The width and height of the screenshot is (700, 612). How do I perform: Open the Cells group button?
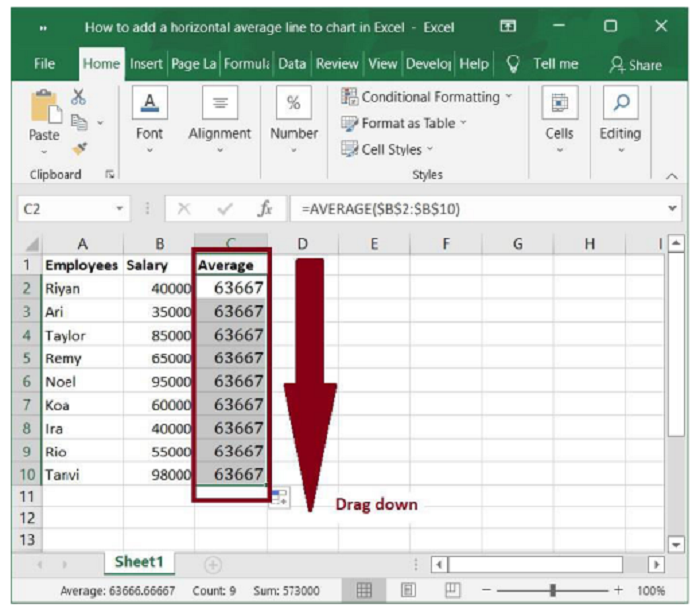pos(559,103)
